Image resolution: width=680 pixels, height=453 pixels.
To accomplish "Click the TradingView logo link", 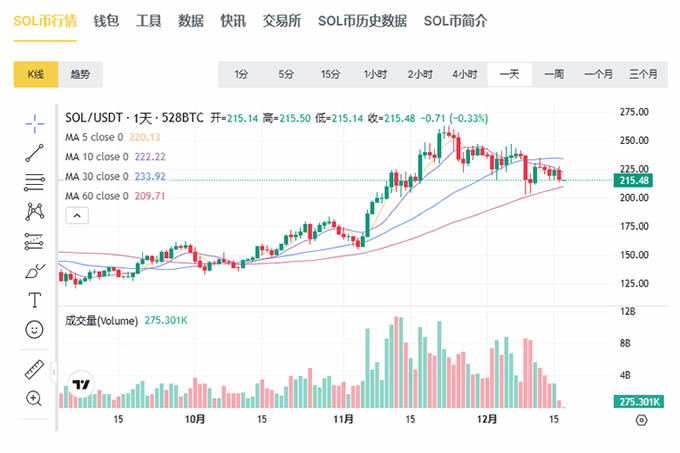I will (x=82, y=385).
